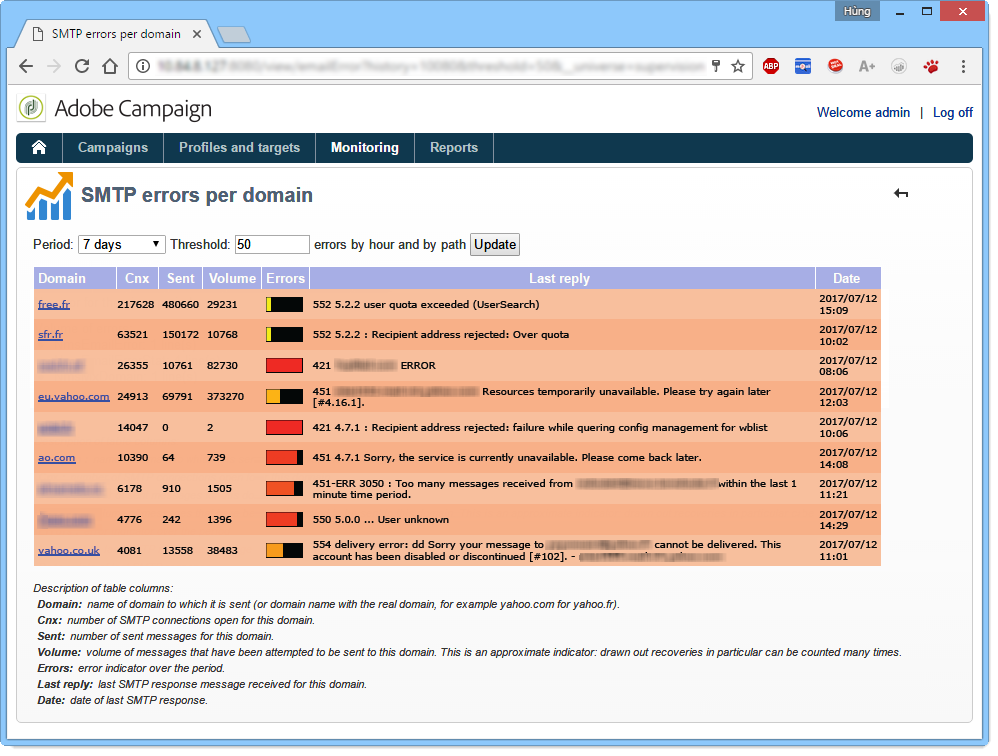Open a new browser tab
The height and width of the screenshot is (756, 998).
(x=234, y=34)
